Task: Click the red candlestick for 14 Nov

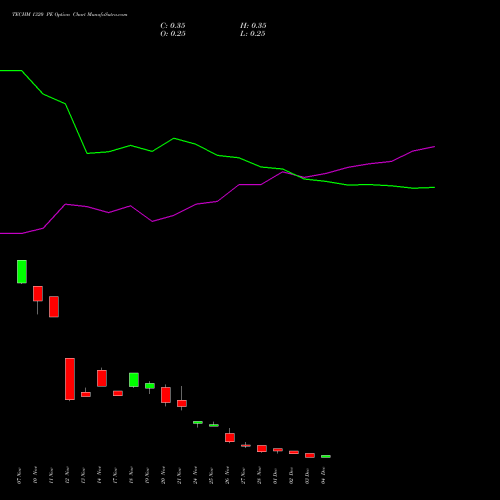Action: pyautogui.click(x=102, y=378)
